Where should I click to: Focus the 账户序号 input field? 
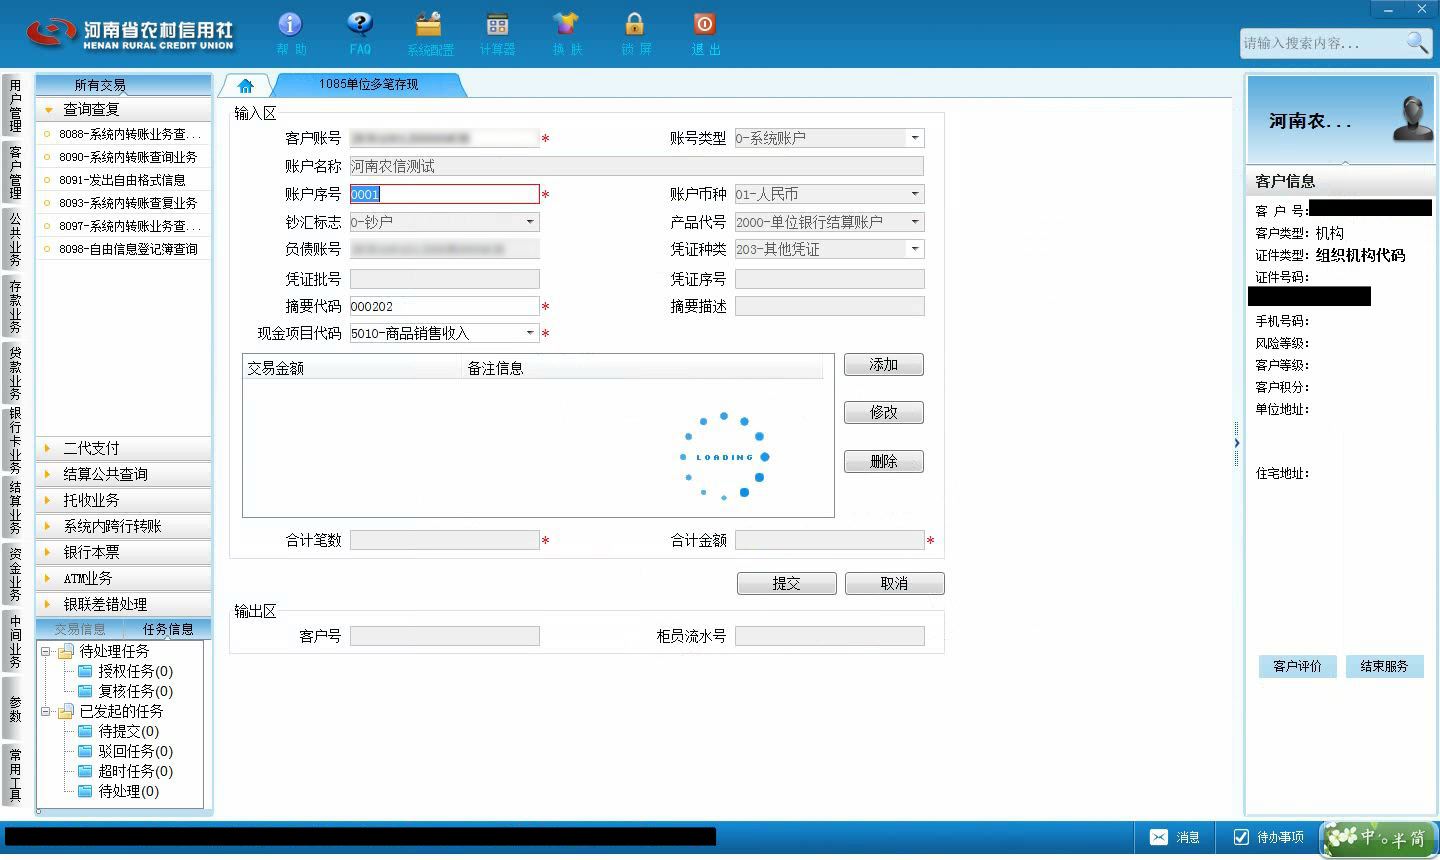[444, 194]
